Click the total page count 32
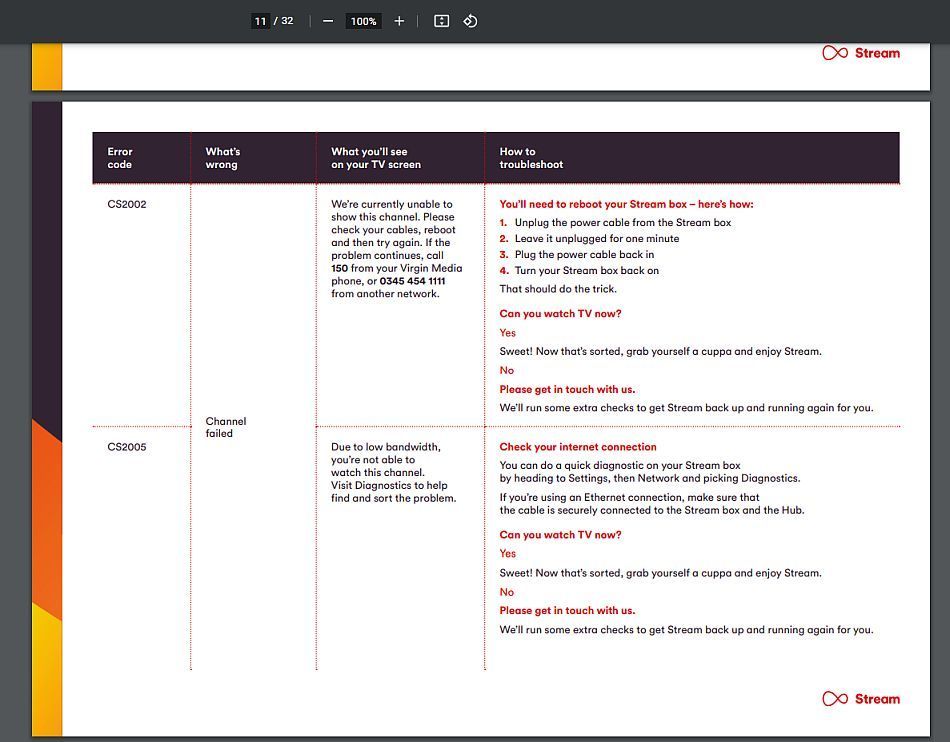 point(288,21)
